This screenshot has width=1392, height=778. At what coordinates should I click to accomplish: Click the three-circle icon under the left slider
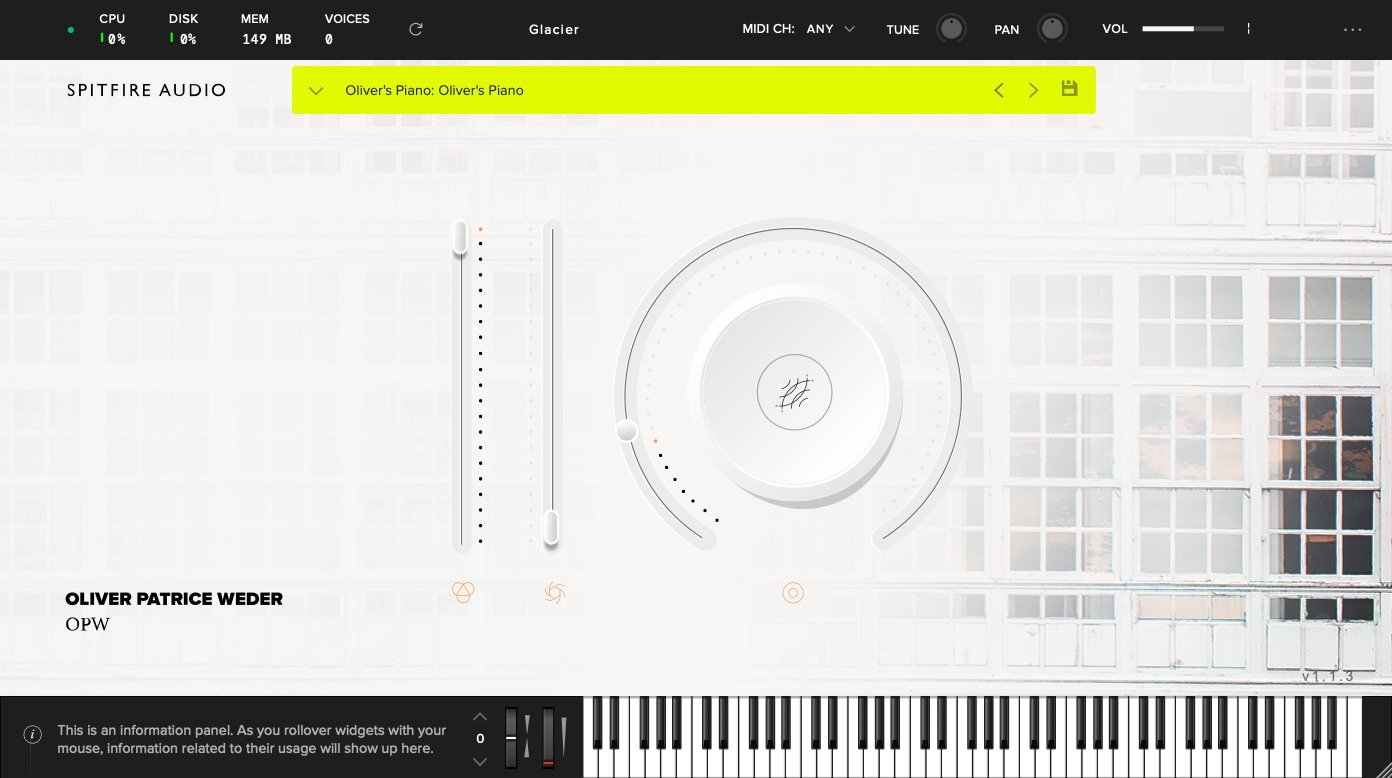(x=462, y=592)
